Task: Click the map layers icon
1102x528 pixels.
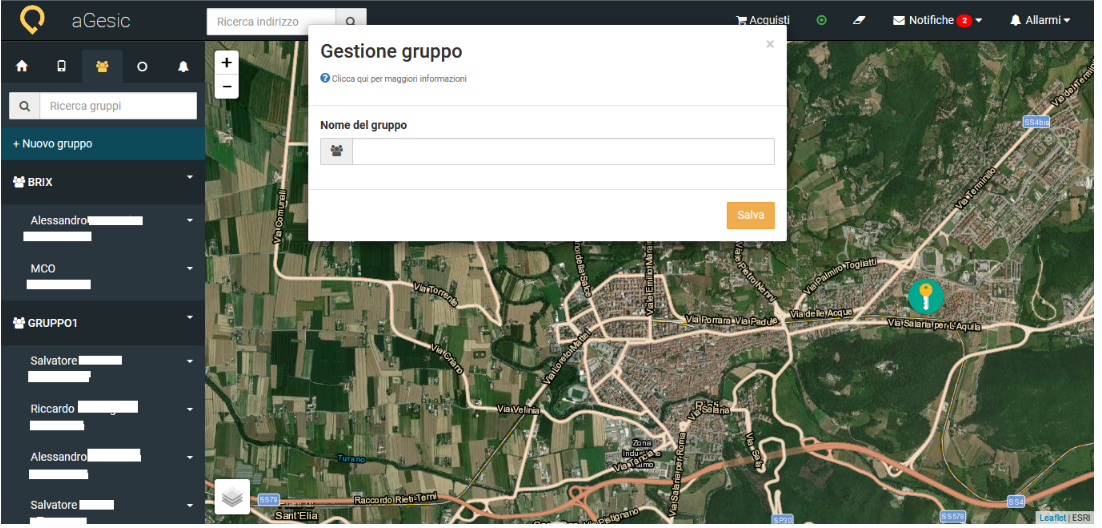Action: (232, 496)
